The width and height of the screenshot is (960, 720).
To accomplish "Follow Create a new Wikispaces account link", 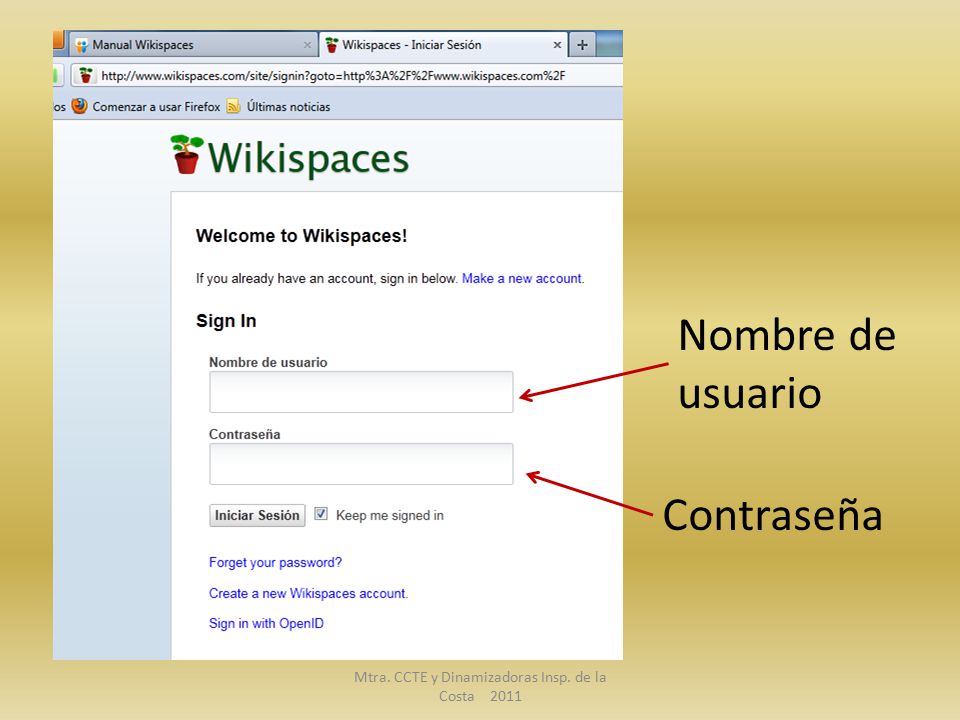I will tap(308, 593).
